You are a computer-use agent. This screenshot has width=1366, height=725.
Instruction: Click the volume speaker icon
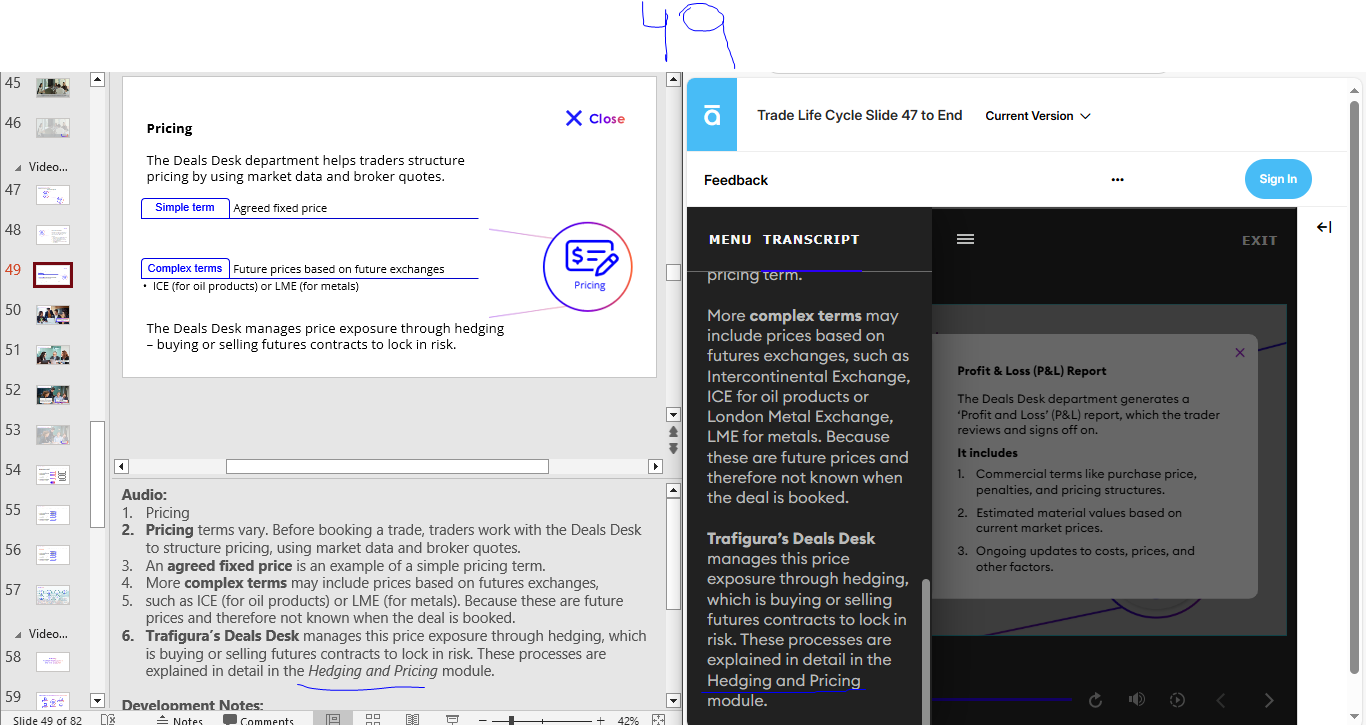tap(1136, 700)
